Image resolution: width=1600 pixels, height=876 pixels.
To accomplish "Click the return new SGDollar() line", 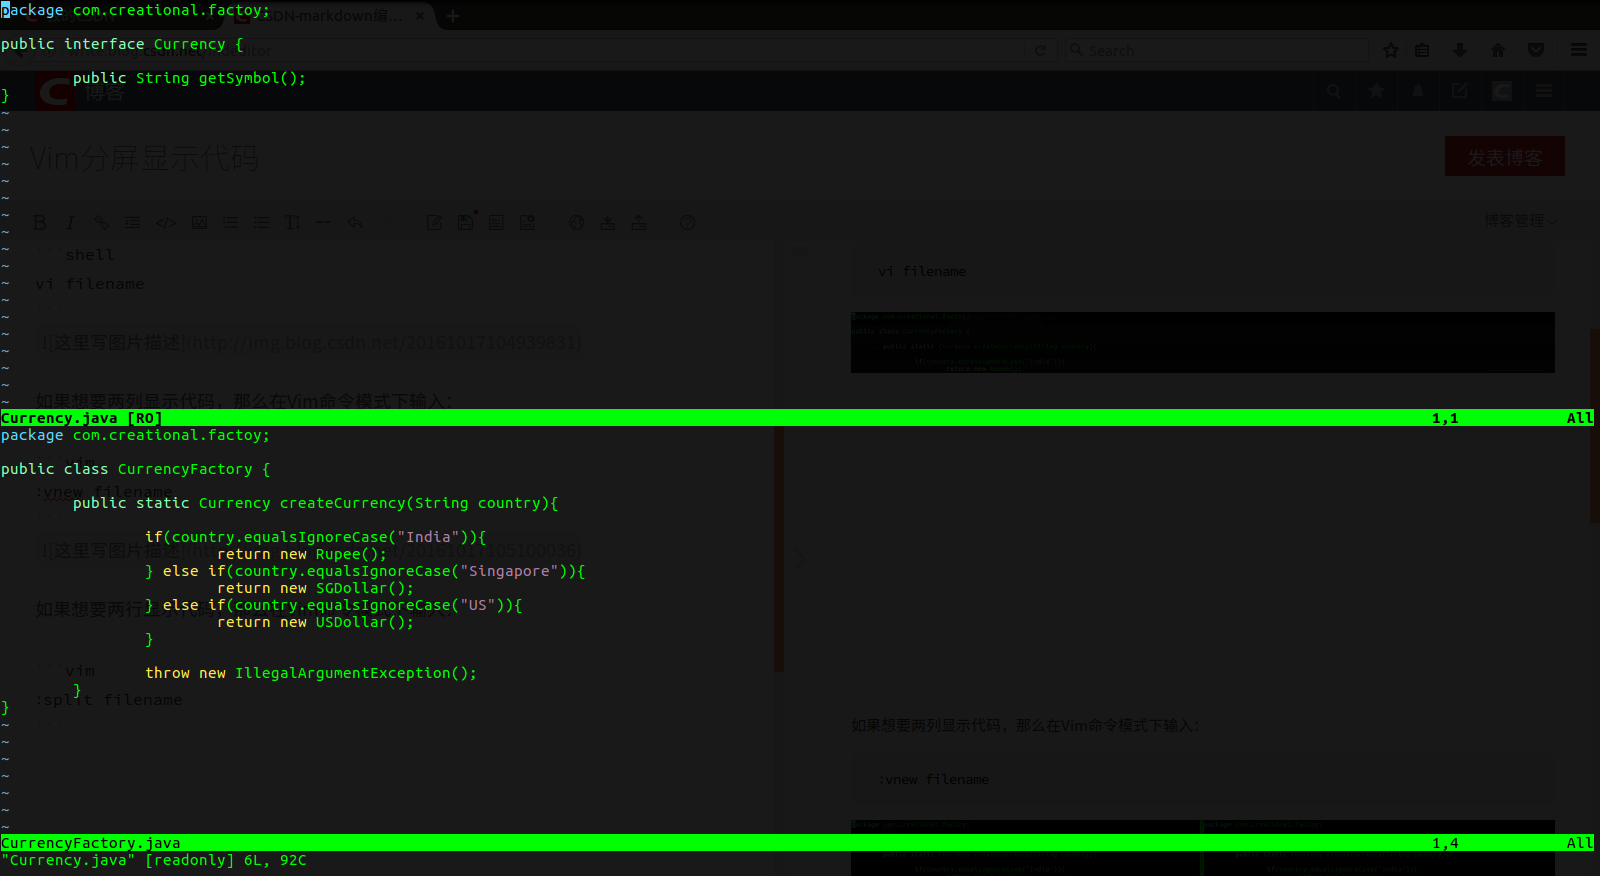I will tap(315, 588).
